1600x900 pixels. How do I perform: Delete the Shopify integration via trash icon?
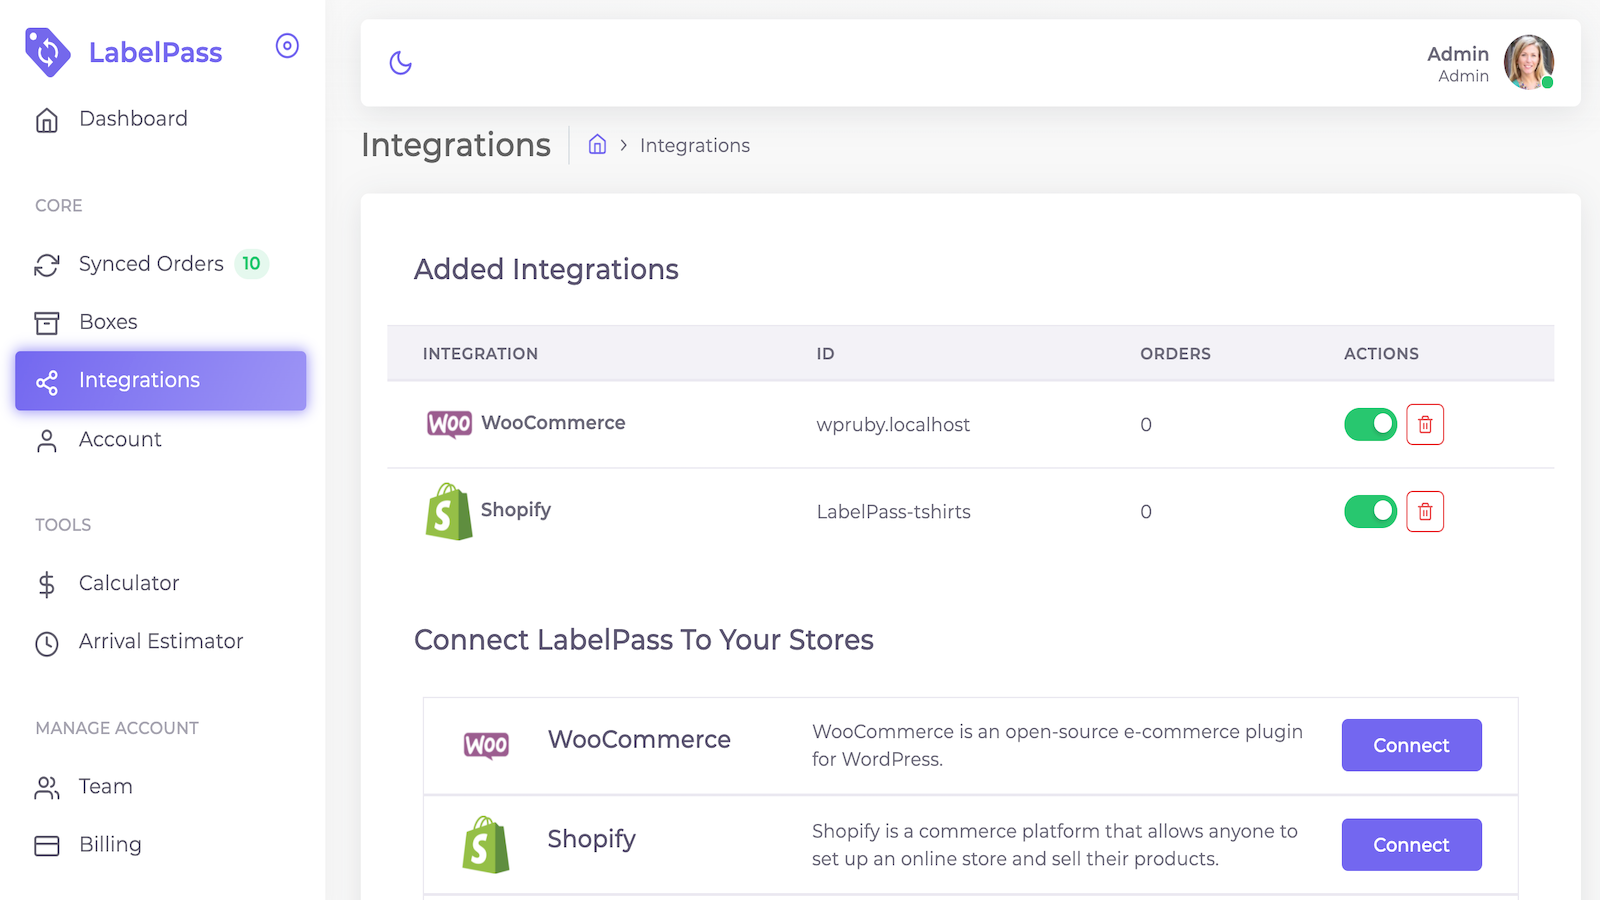pyautogui.click(x=1425, y=511)
